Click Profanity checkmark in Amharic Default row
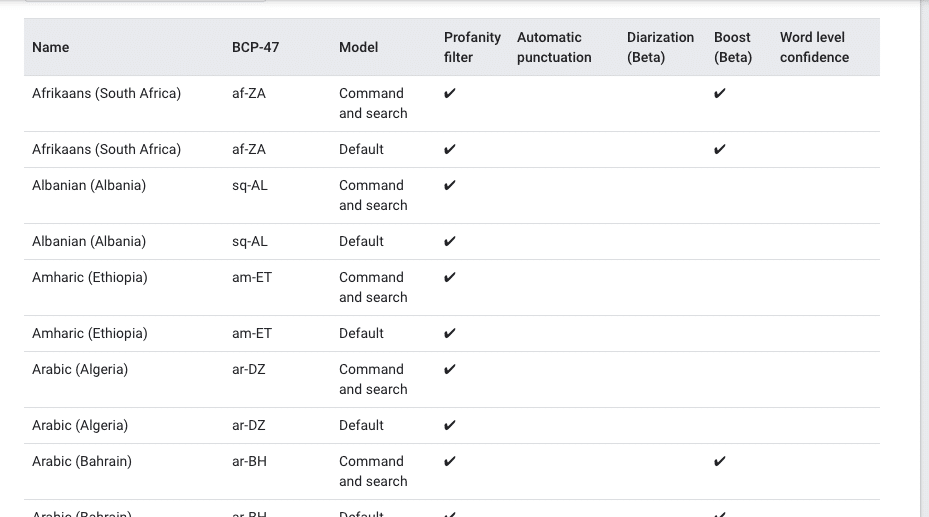The width and height of the screenshot is (929, 517). 450,333
